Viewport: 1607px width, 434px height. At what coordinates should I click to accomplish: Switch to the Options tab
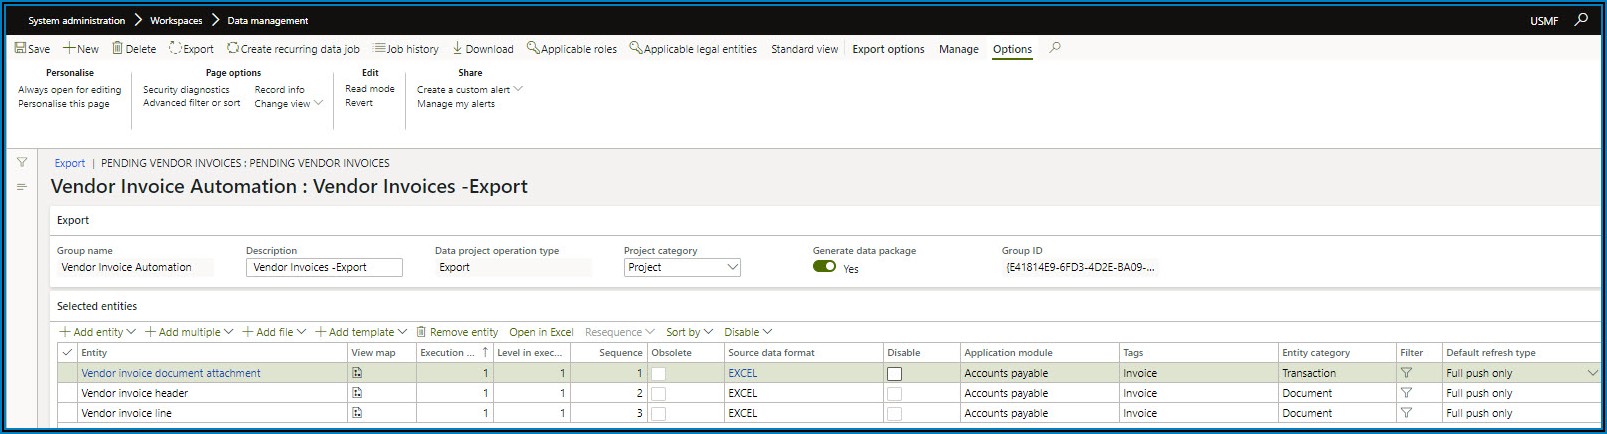pos(1012,49)
